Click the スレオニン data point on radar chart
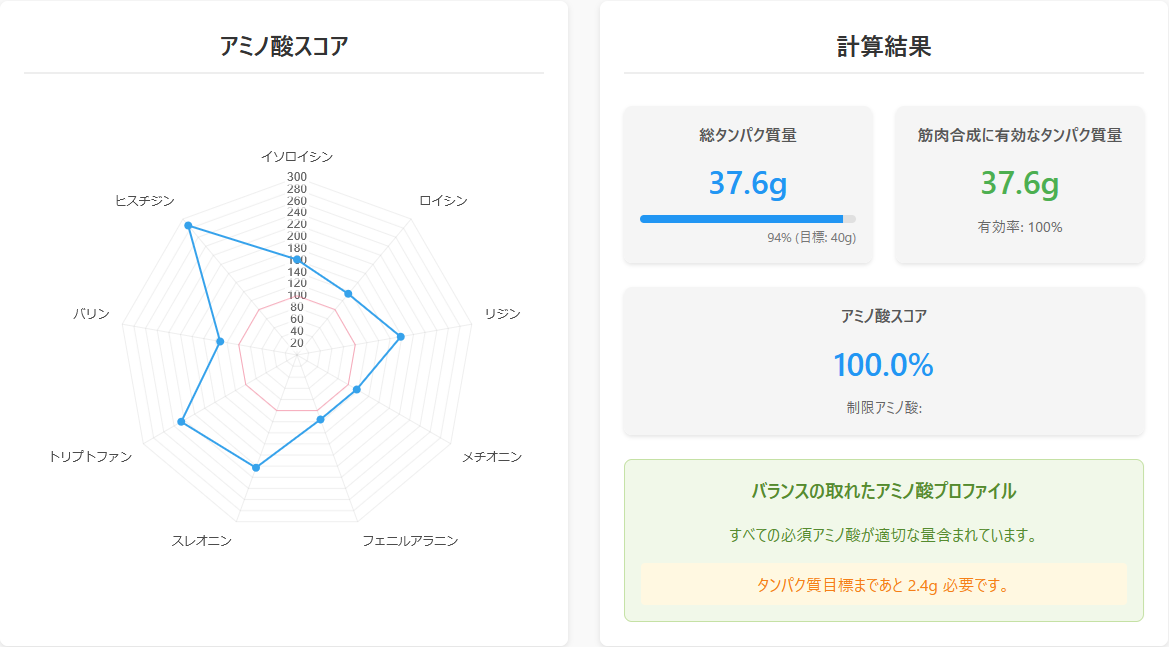Image resolution: width=1169 pixels, height=647 pixels. [x=256, y=467]
